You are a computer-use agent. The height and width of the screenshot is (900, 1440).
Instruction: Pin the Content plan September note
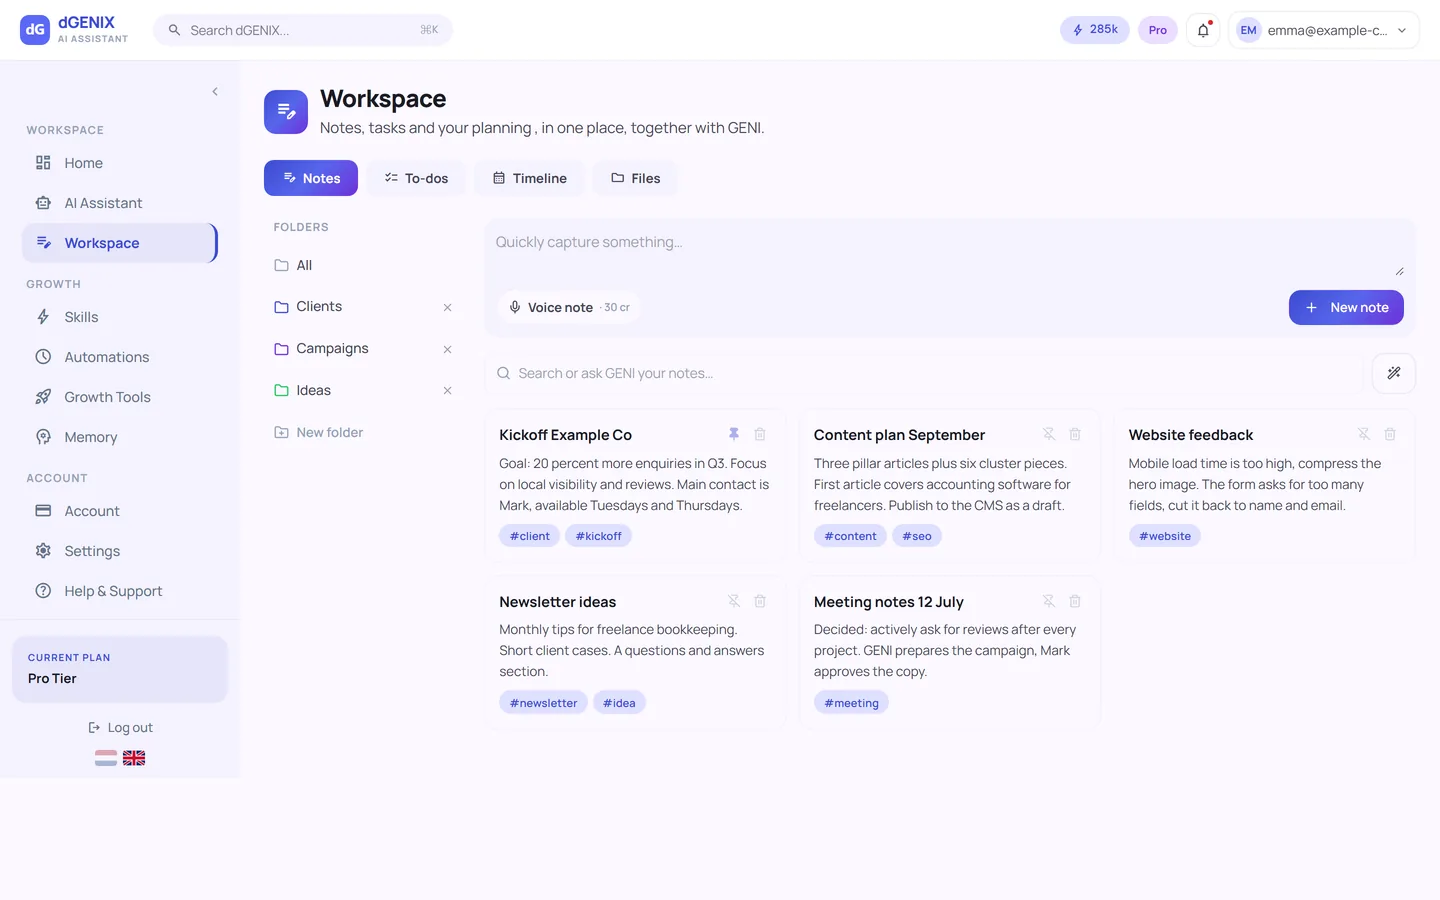pos(1049,434)
